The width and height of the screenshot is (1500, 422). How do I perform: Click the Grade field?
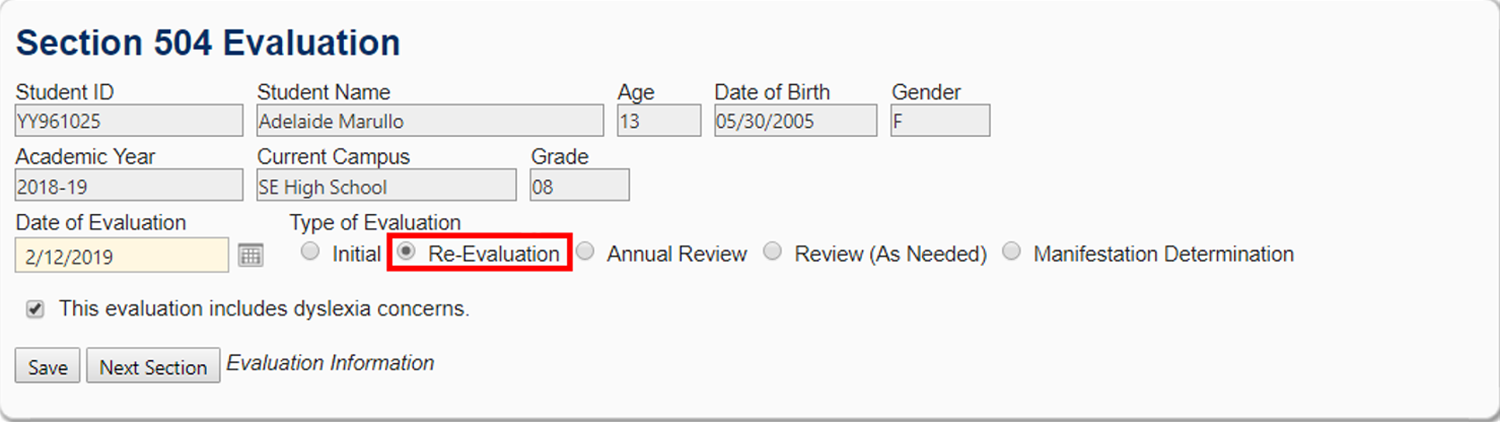coord(579,186)
